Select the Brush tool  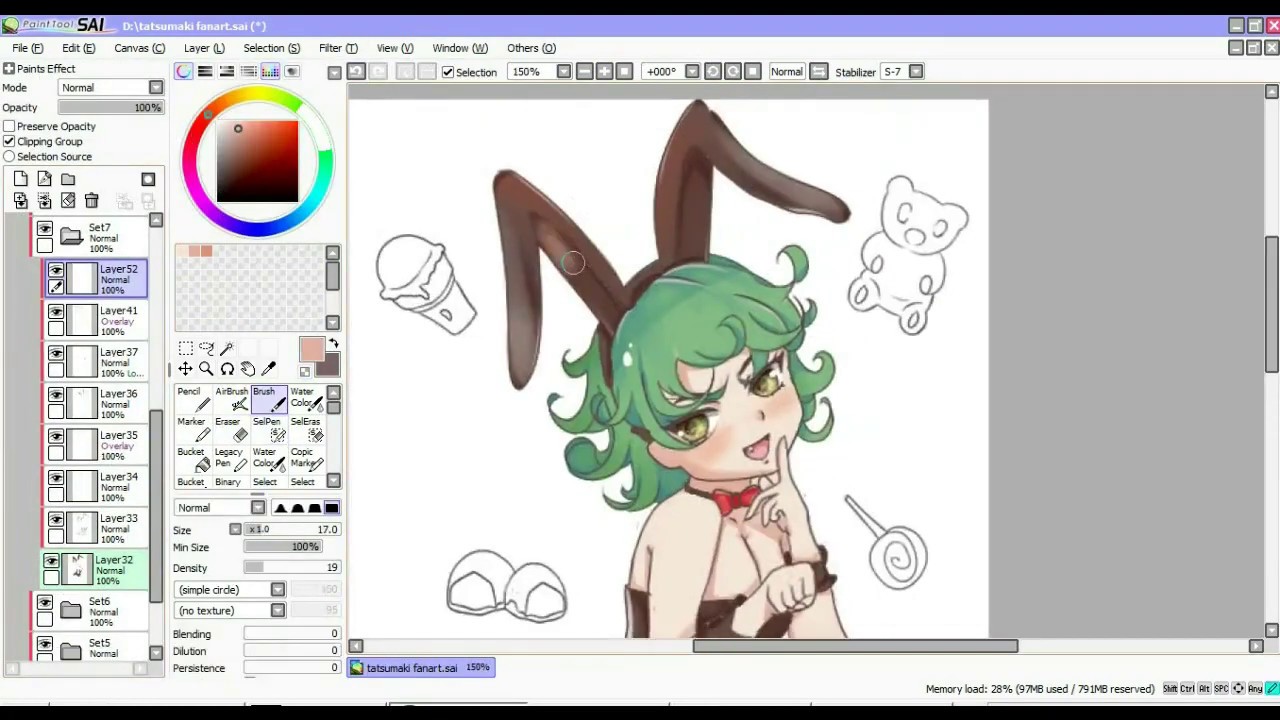[x=269, y=400]
